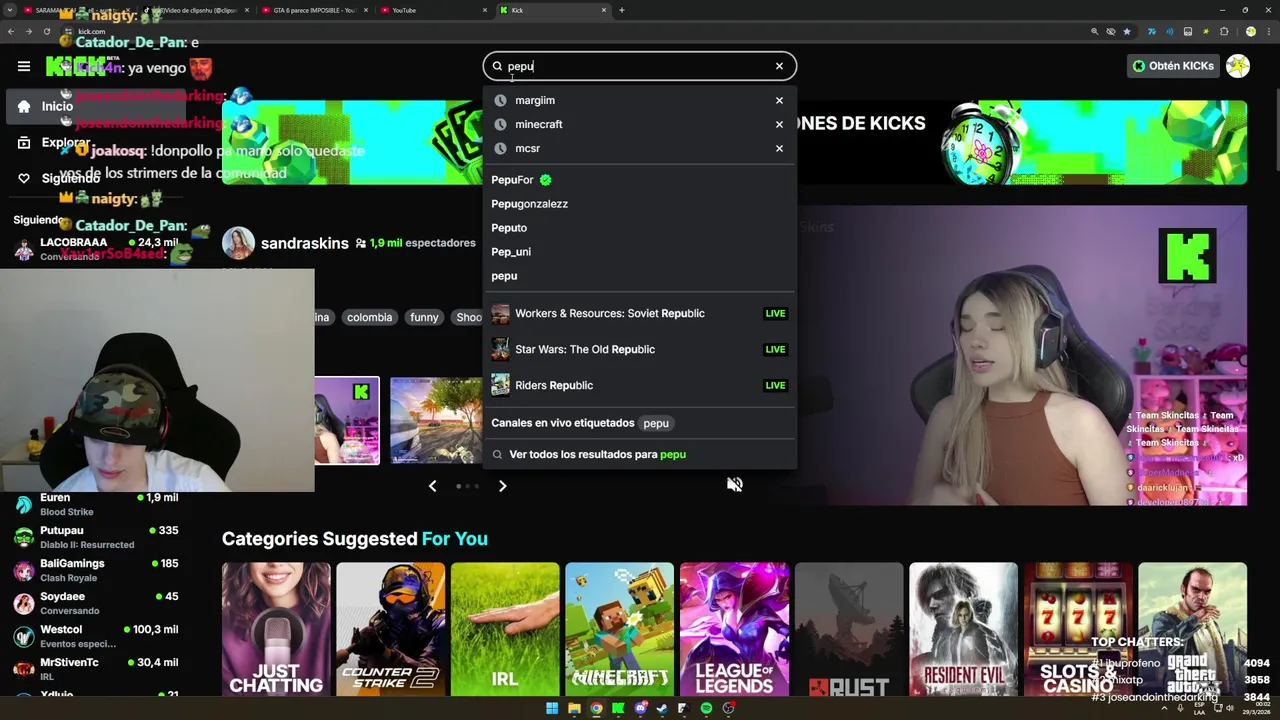Open Spotify from the taskbar
This screenshot has width=1280, height=720.
click(706, 708)
